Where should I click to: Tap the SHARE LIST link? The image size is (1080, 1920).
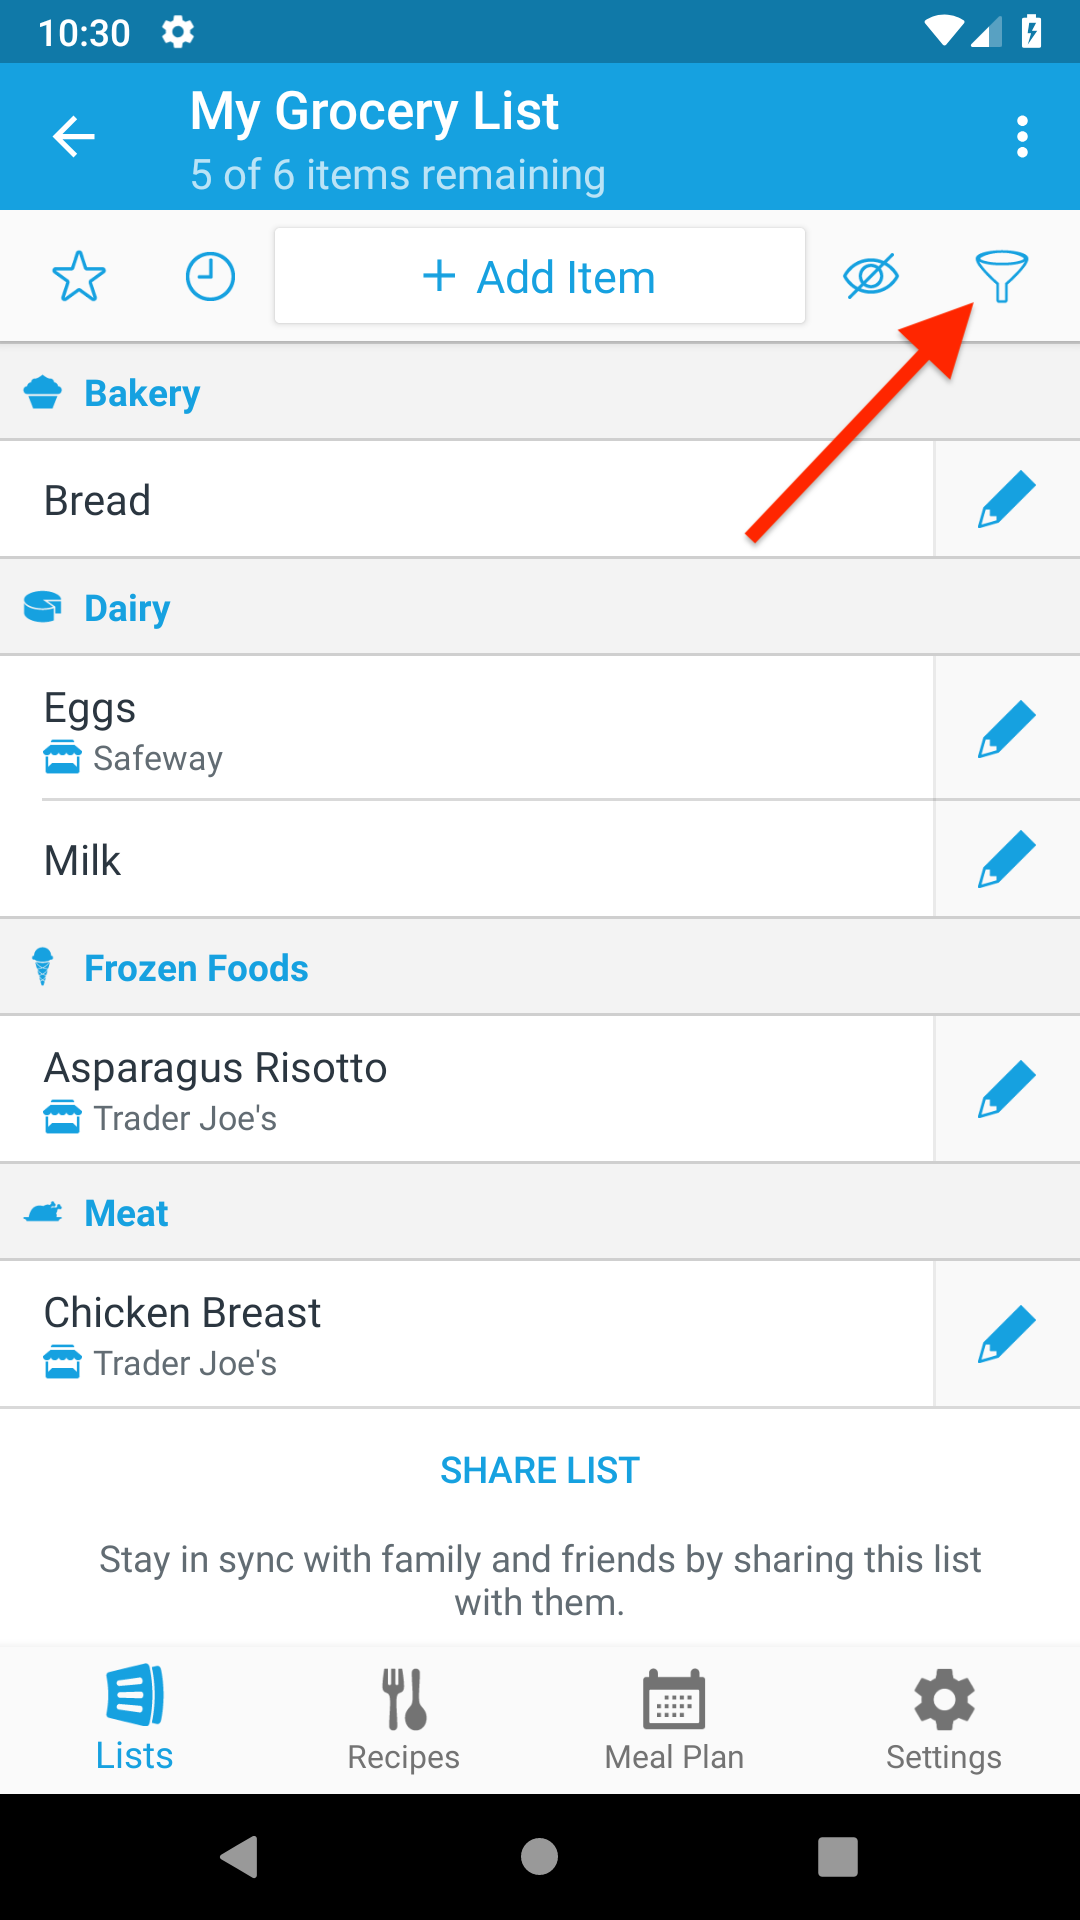[540, 1470]
